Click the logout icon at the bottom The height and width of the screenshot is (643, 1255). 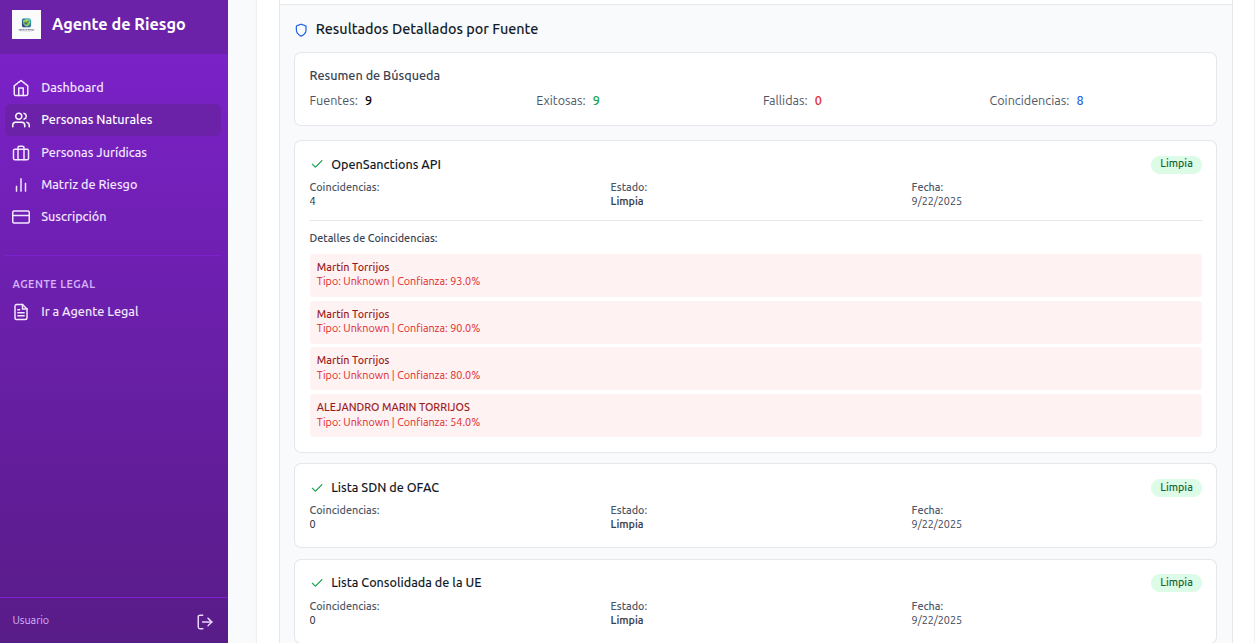[x=205, y=621]
